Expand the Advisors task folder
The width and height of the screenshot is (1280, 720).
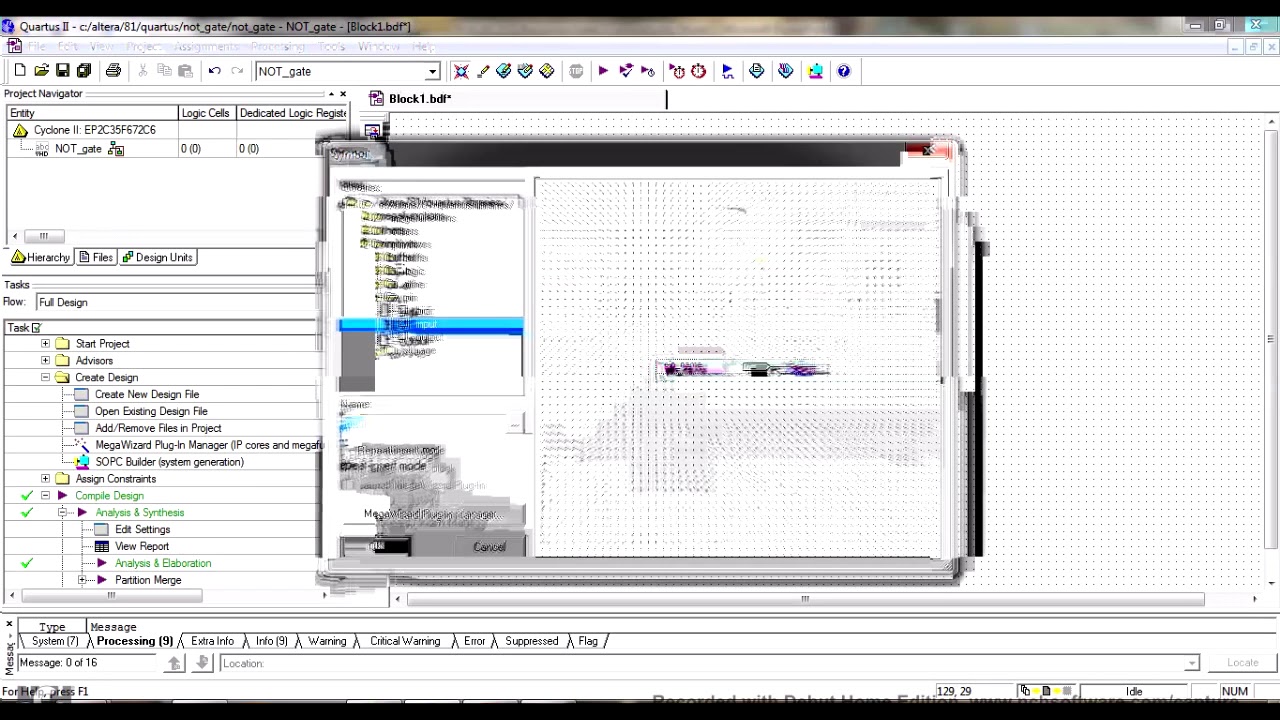(x=45, y=360)
